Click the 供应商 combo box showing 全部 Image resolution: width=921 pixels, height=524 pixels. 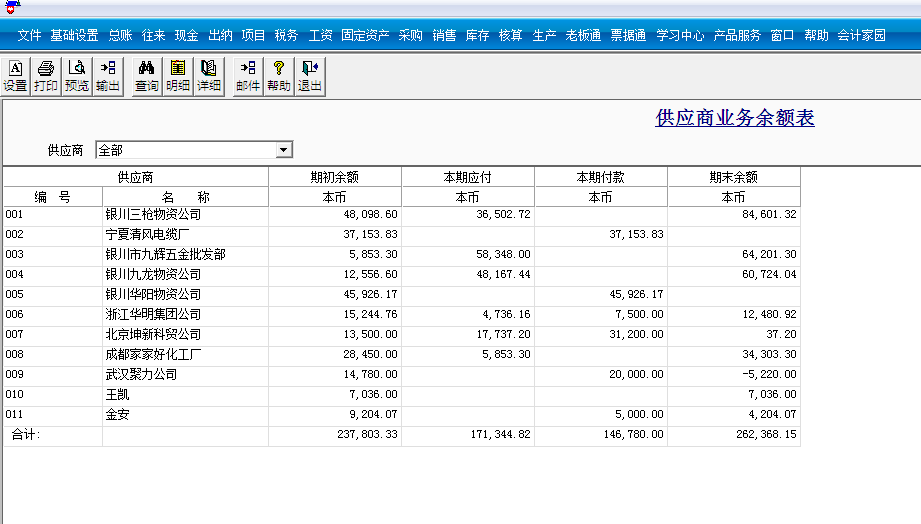(x=185, y=150)
